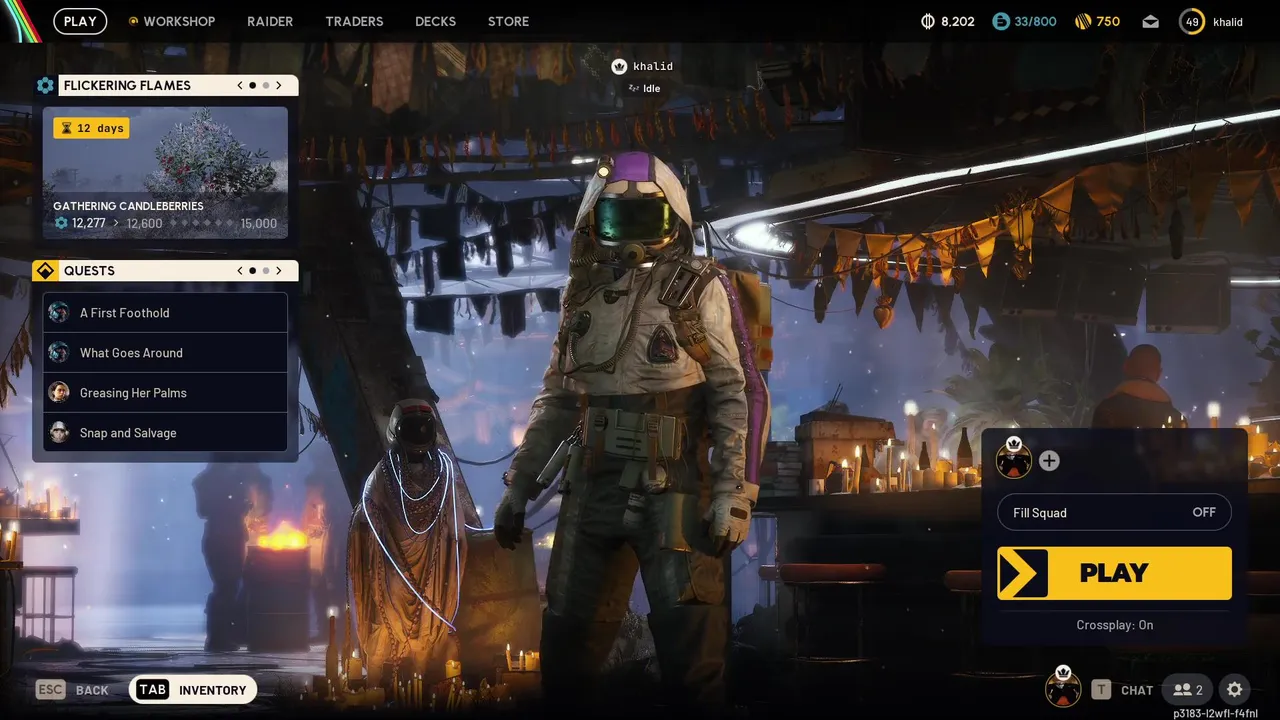This screenshot has width=1280, height=720.
Task: Click the Quests diamond emblem icon
Action: tap(45, 271)
